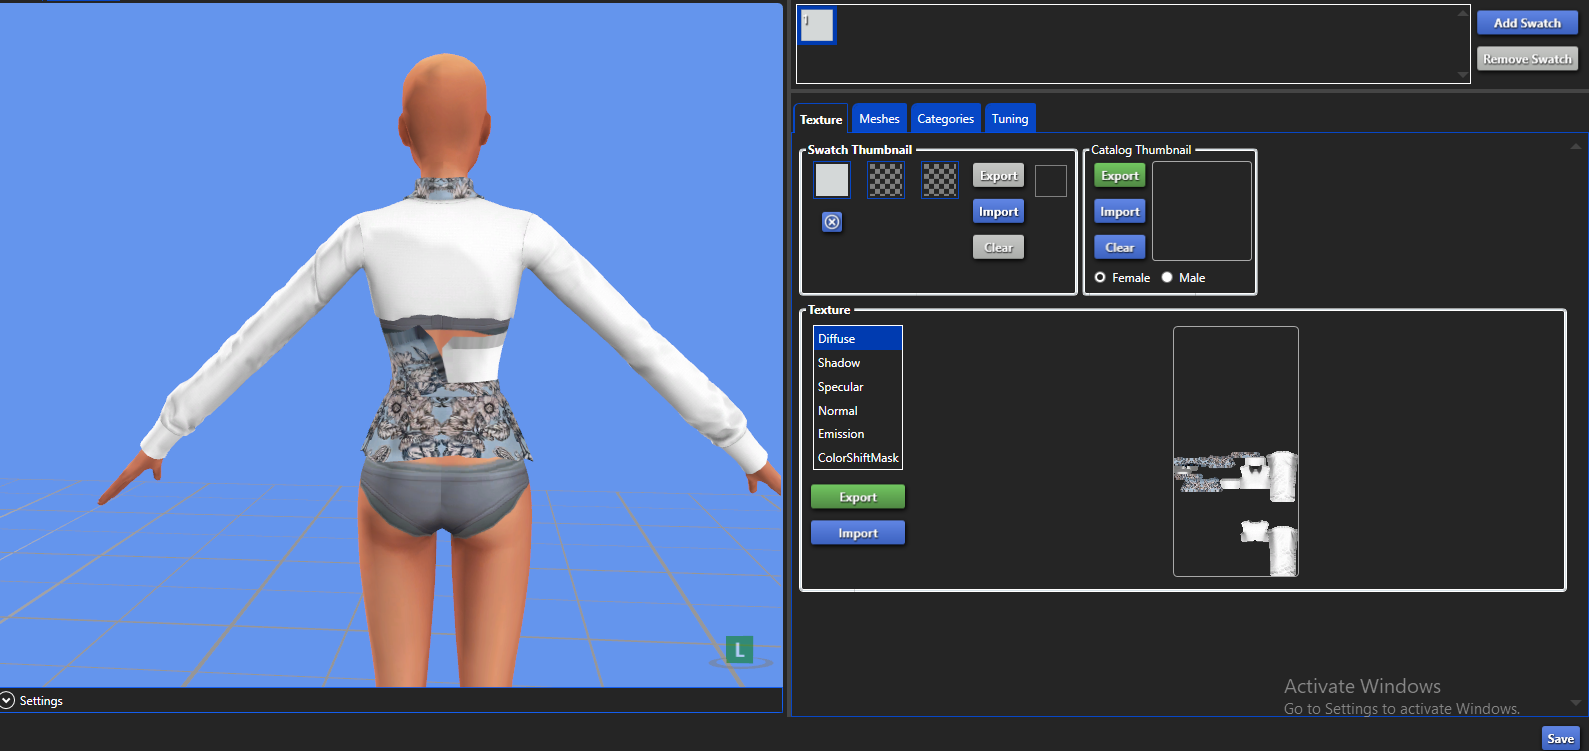Click the circled X remove swatch color icon
1589x751 pixels.
pos(832,222)
